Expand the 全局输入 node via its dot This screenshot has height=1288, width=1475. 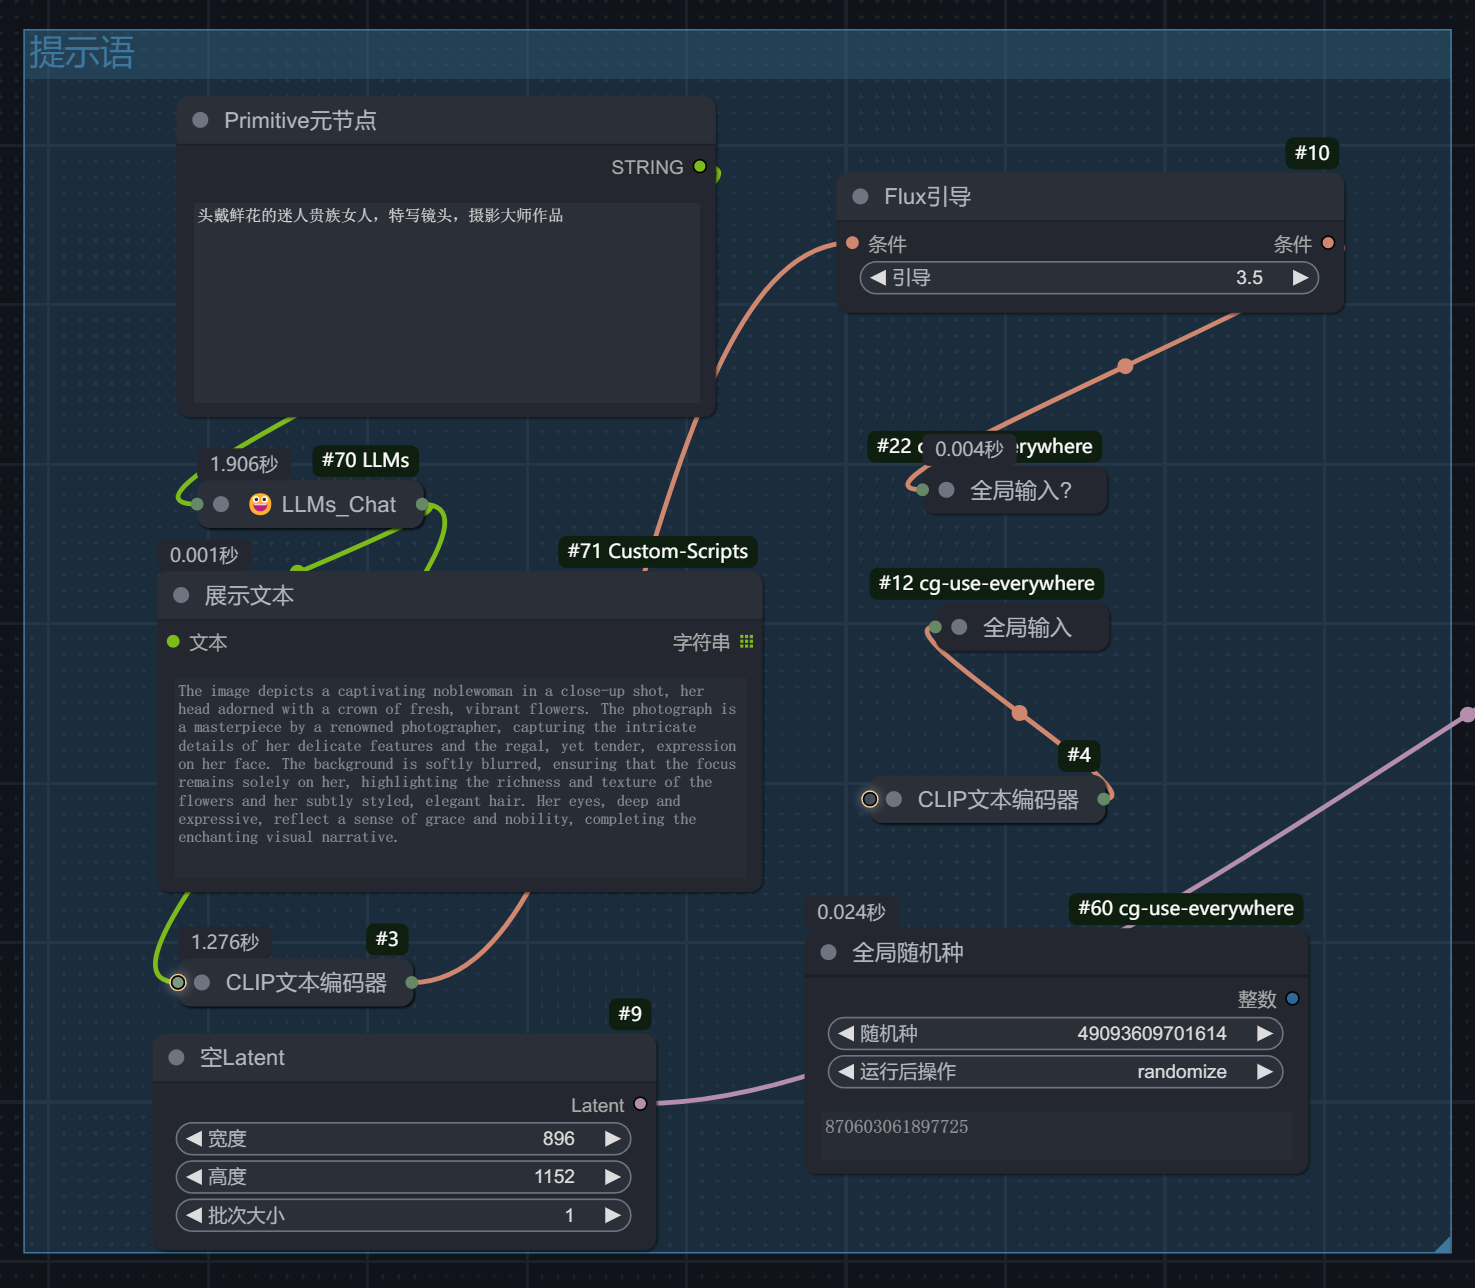point(960,627)
